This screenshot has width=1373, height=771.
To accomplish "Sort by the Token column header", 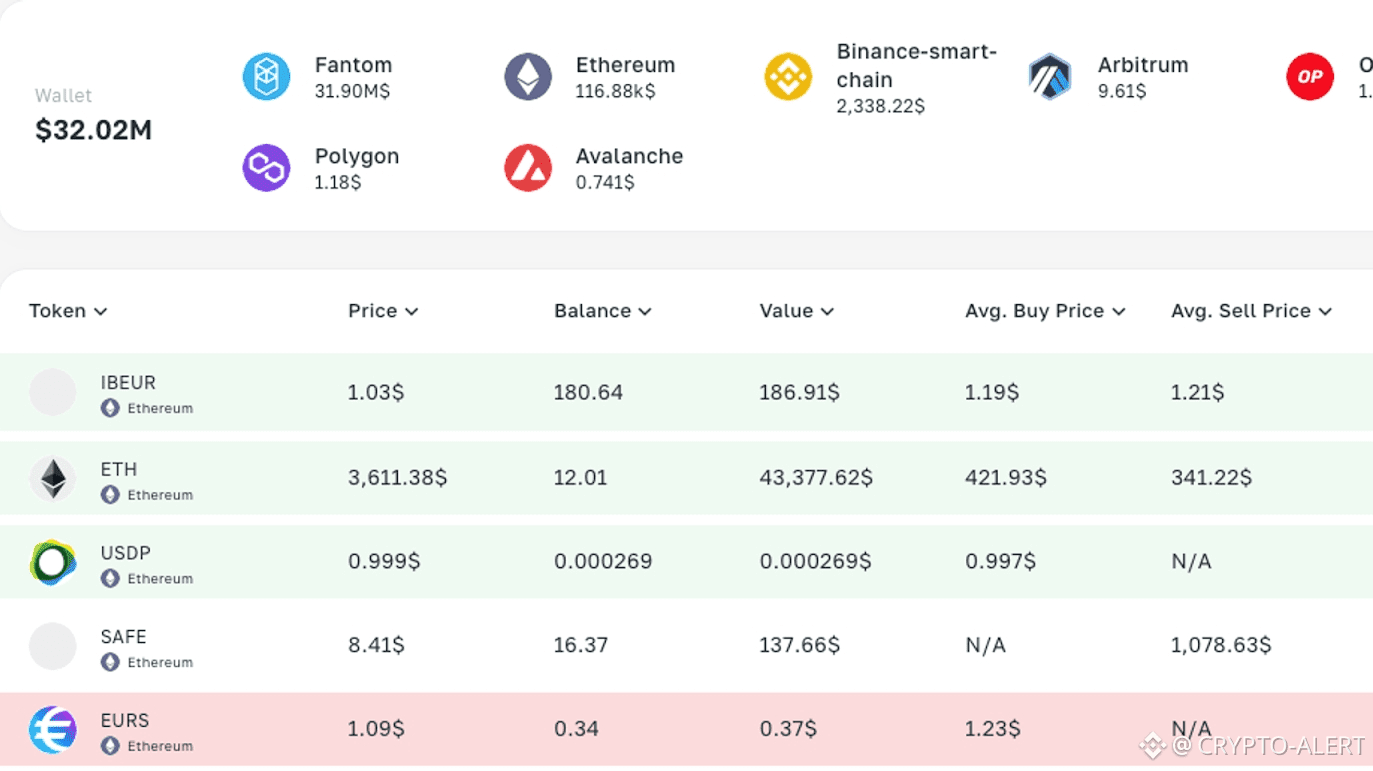I will (67, 311).
